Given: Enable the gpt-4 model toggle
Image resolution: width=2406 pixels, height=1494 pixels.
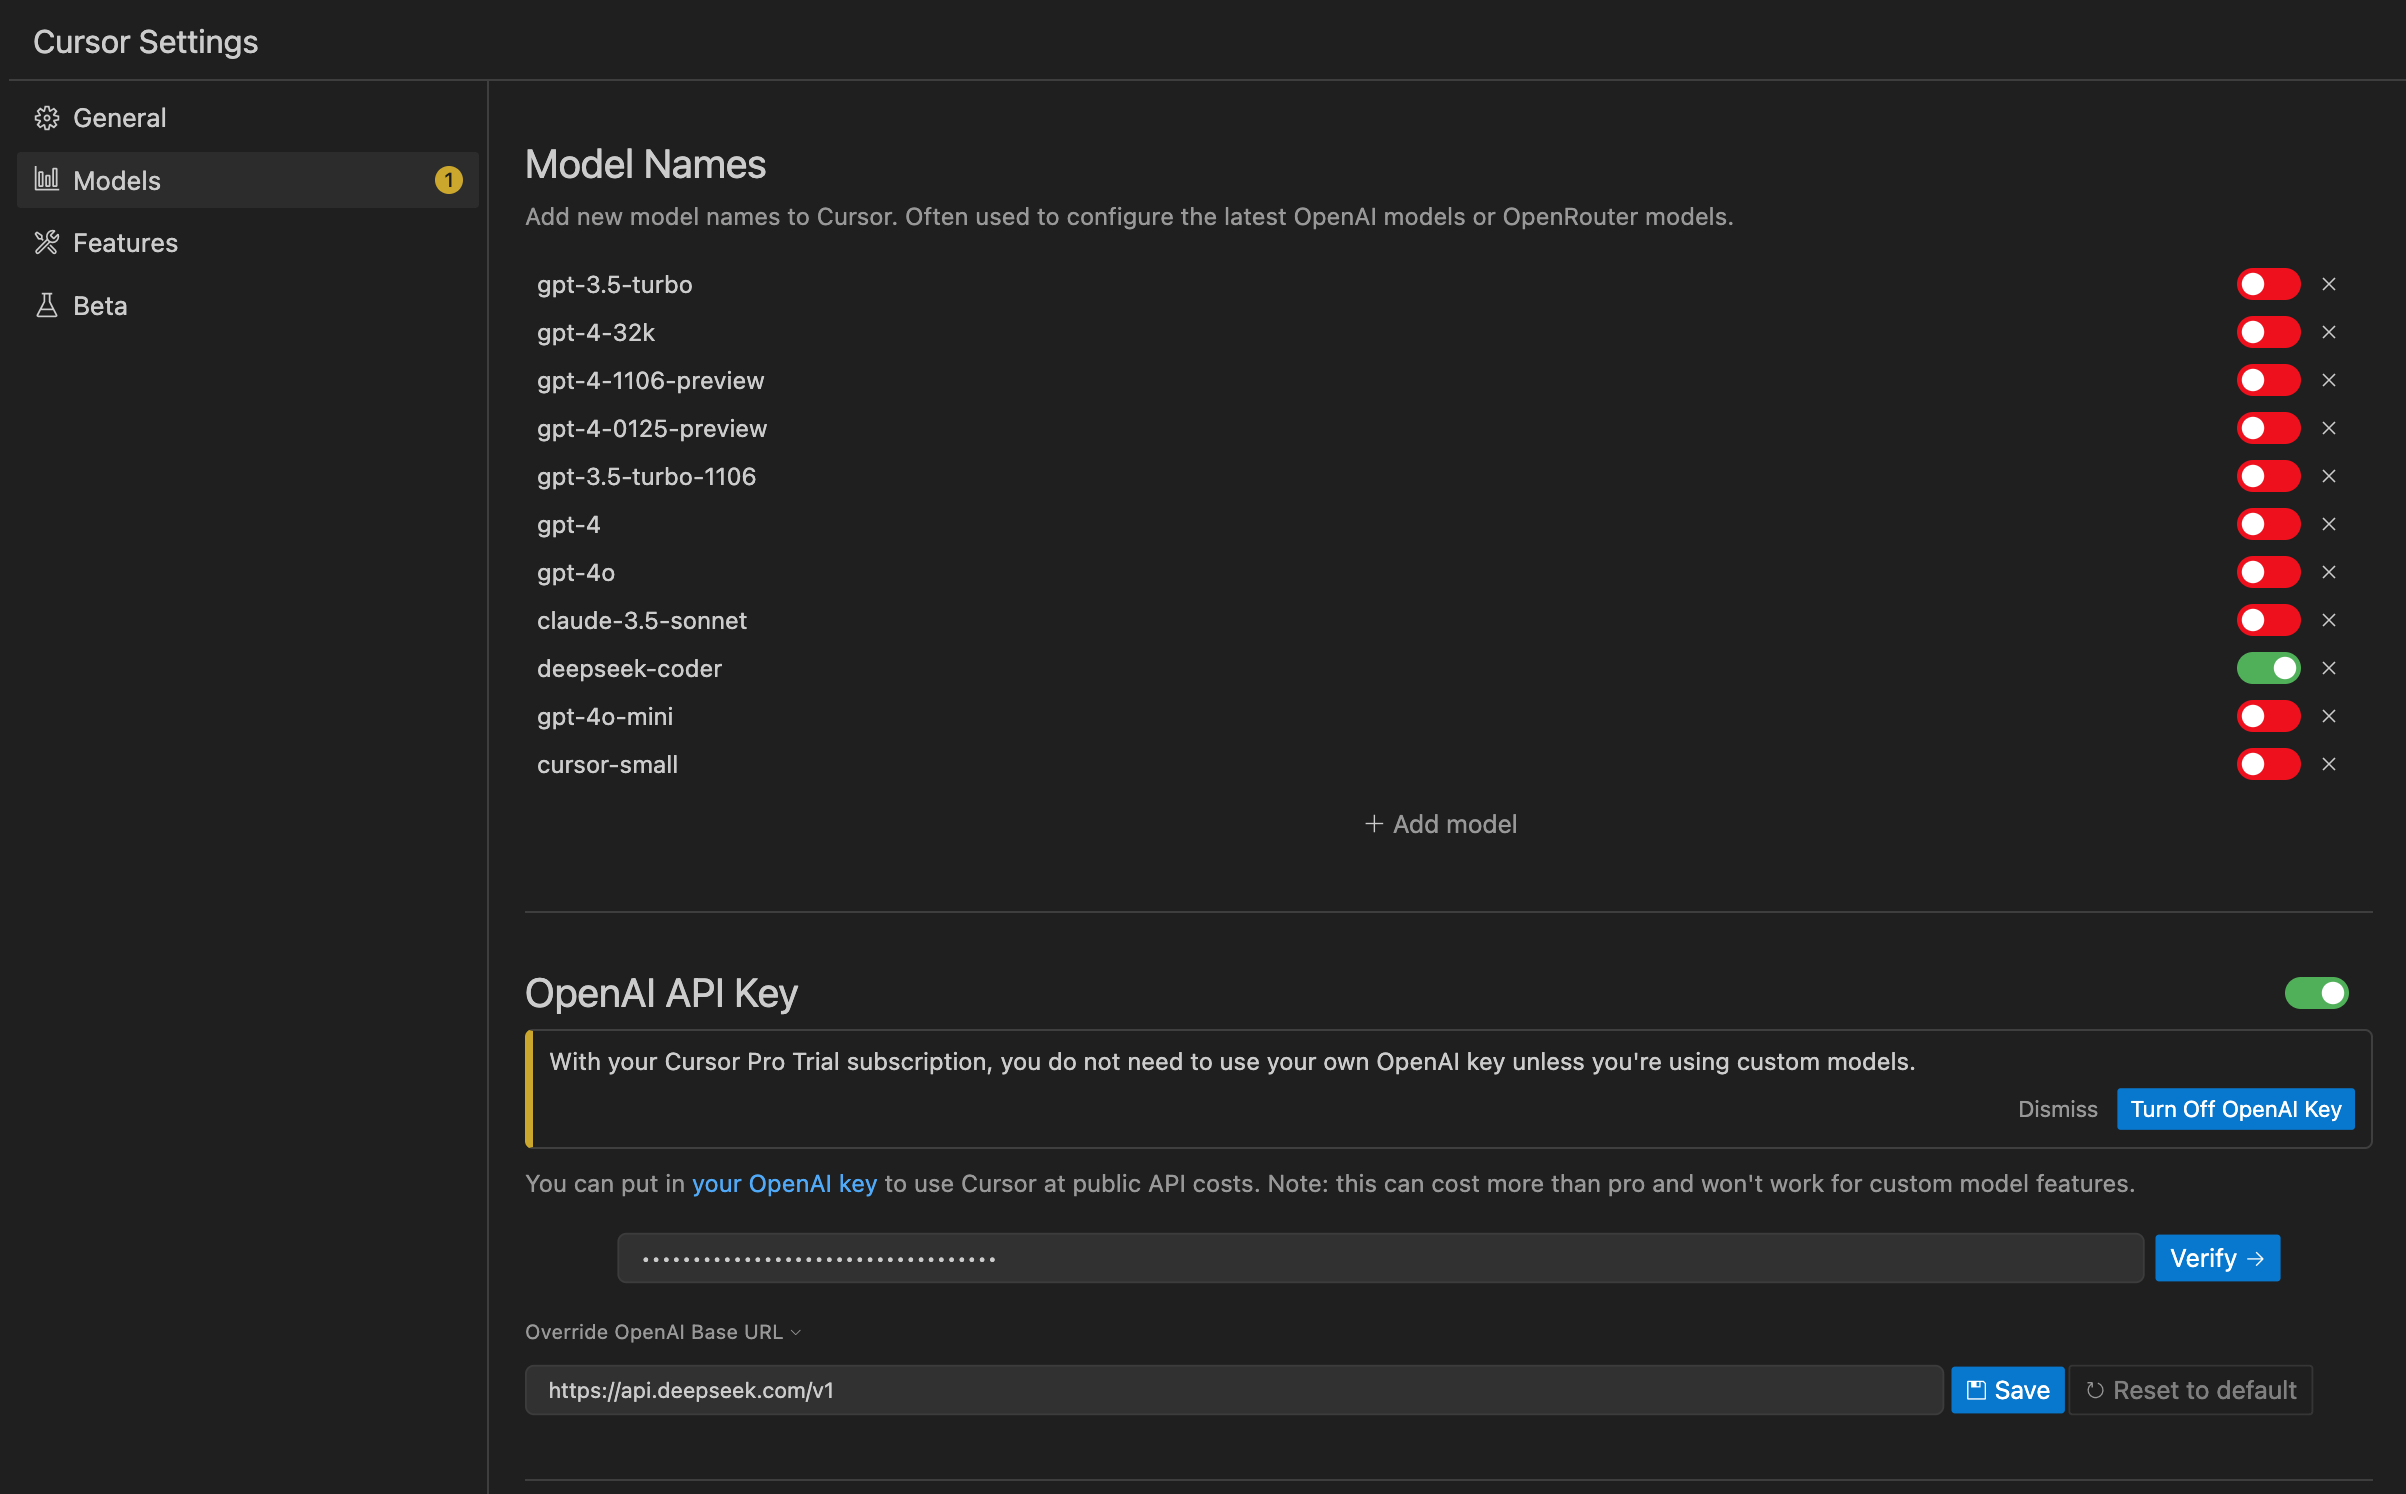Looking at the screenshot, I should click(x=2268, y=524).
